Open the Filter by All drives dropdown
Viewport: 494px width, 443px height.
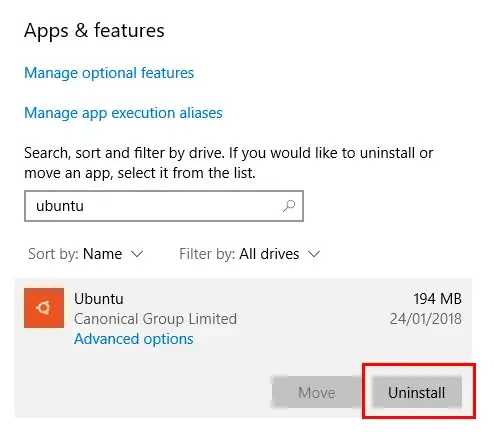click(x=249, y=254)
